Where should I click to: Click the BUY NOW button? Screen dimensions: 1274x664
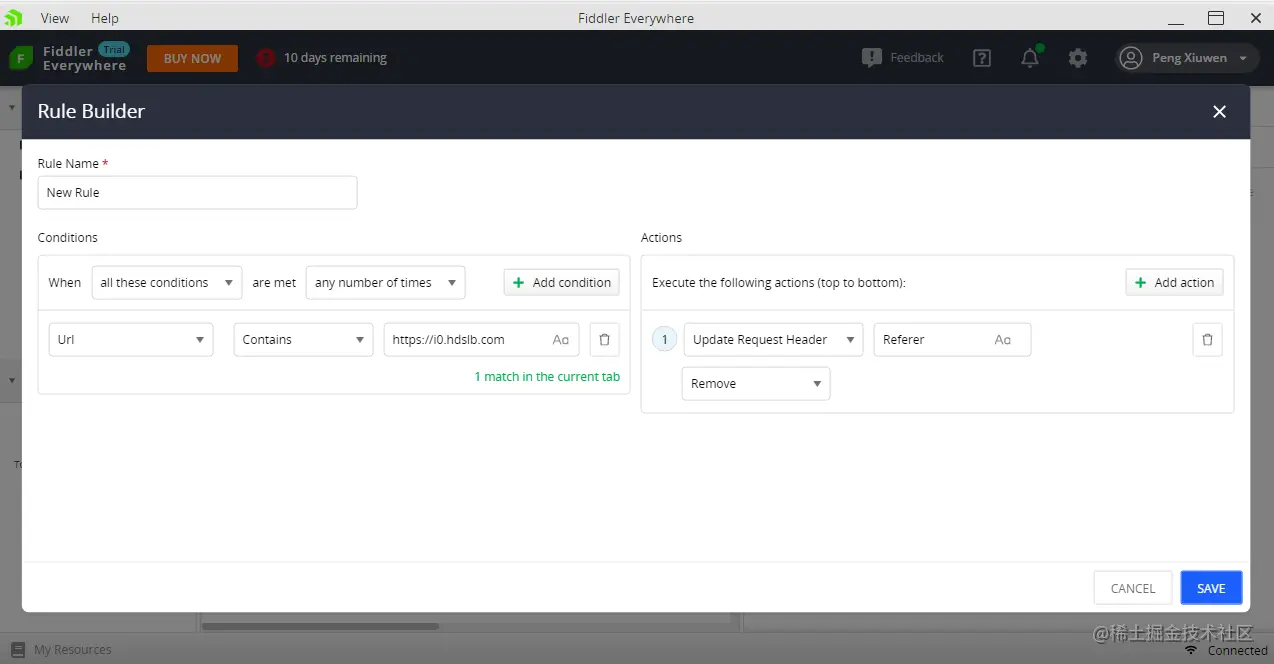[x=192, y=58]
